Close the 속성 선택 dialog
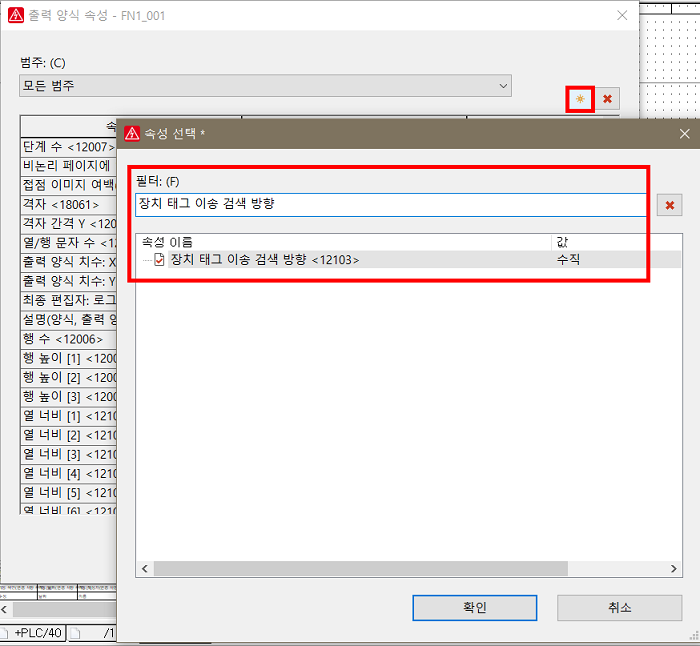 [x=684, y=133]
